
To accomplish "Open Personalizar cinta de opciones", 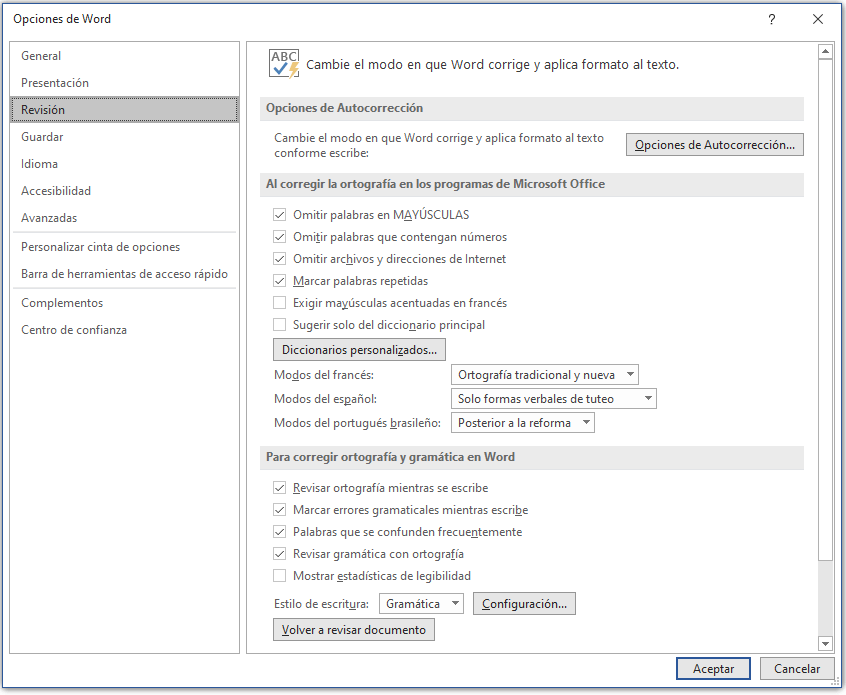I will [x=124, y=247].
